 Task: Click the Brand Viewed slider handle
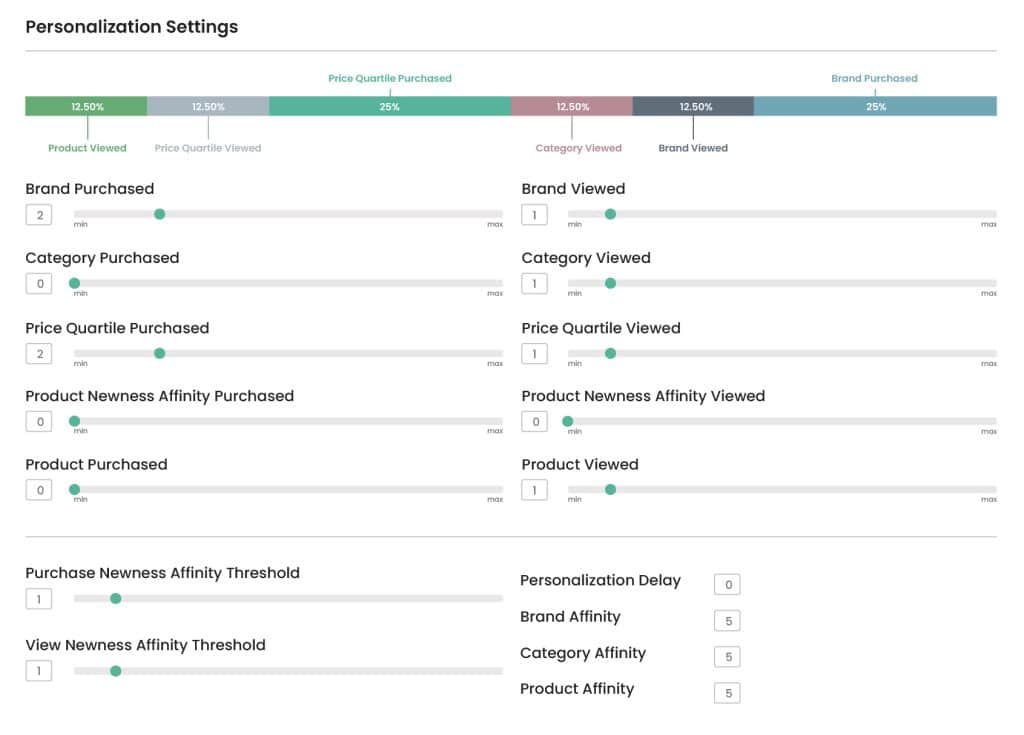[x=610, y=214]
